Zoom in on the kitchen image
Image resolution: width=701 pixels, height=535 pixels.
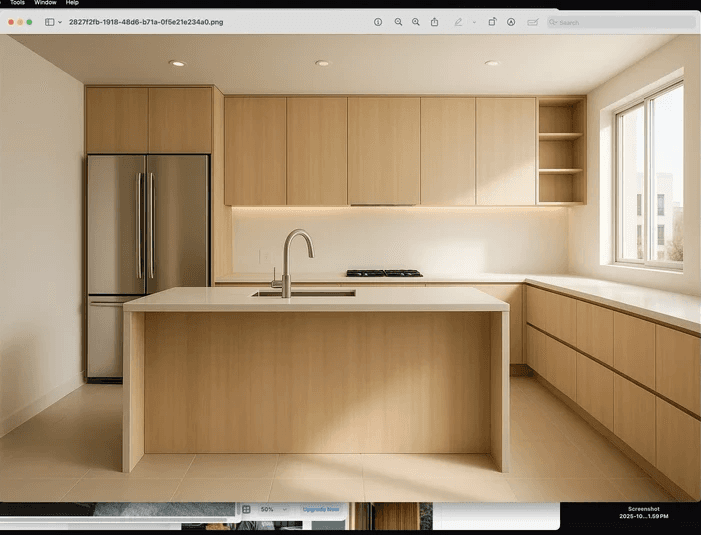point(416,22)
